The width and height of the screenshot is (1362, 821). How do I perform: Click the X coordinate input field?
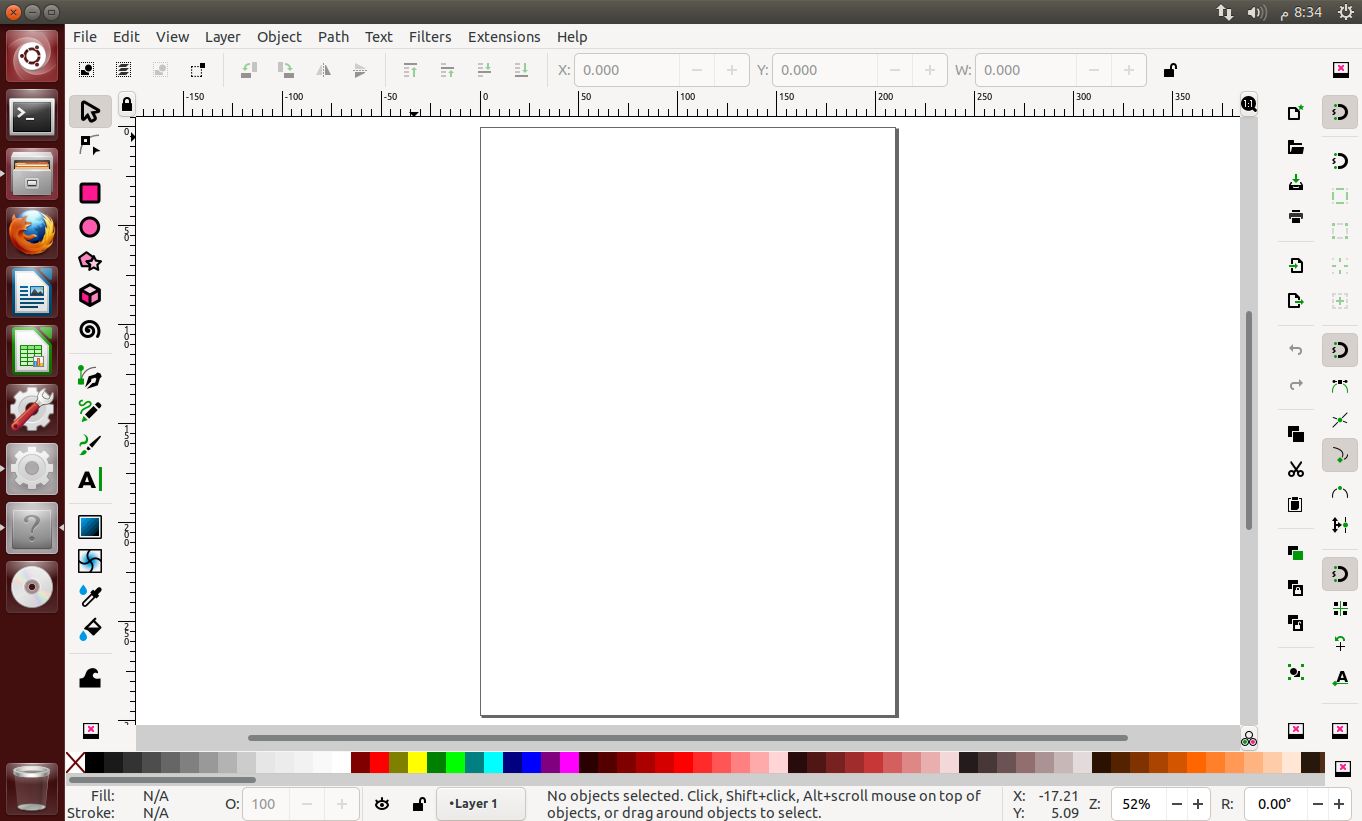tap(627, 70)
